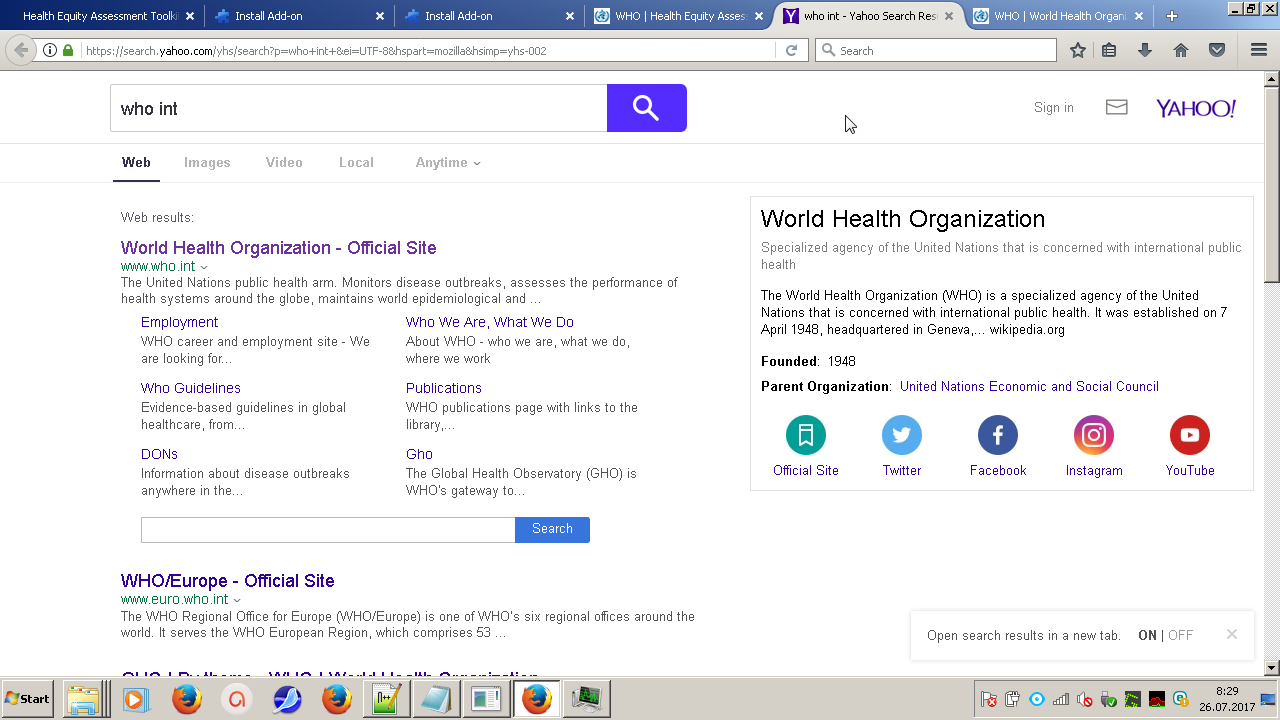Save the page to Pocket

(1217, 50)
